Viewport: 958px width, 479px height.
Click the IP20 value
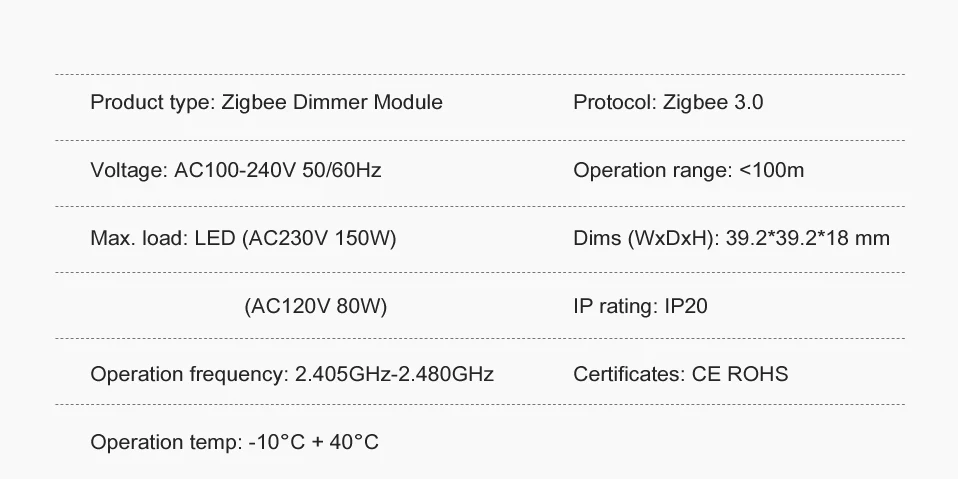pyautogui.click(x=686, y=306)
